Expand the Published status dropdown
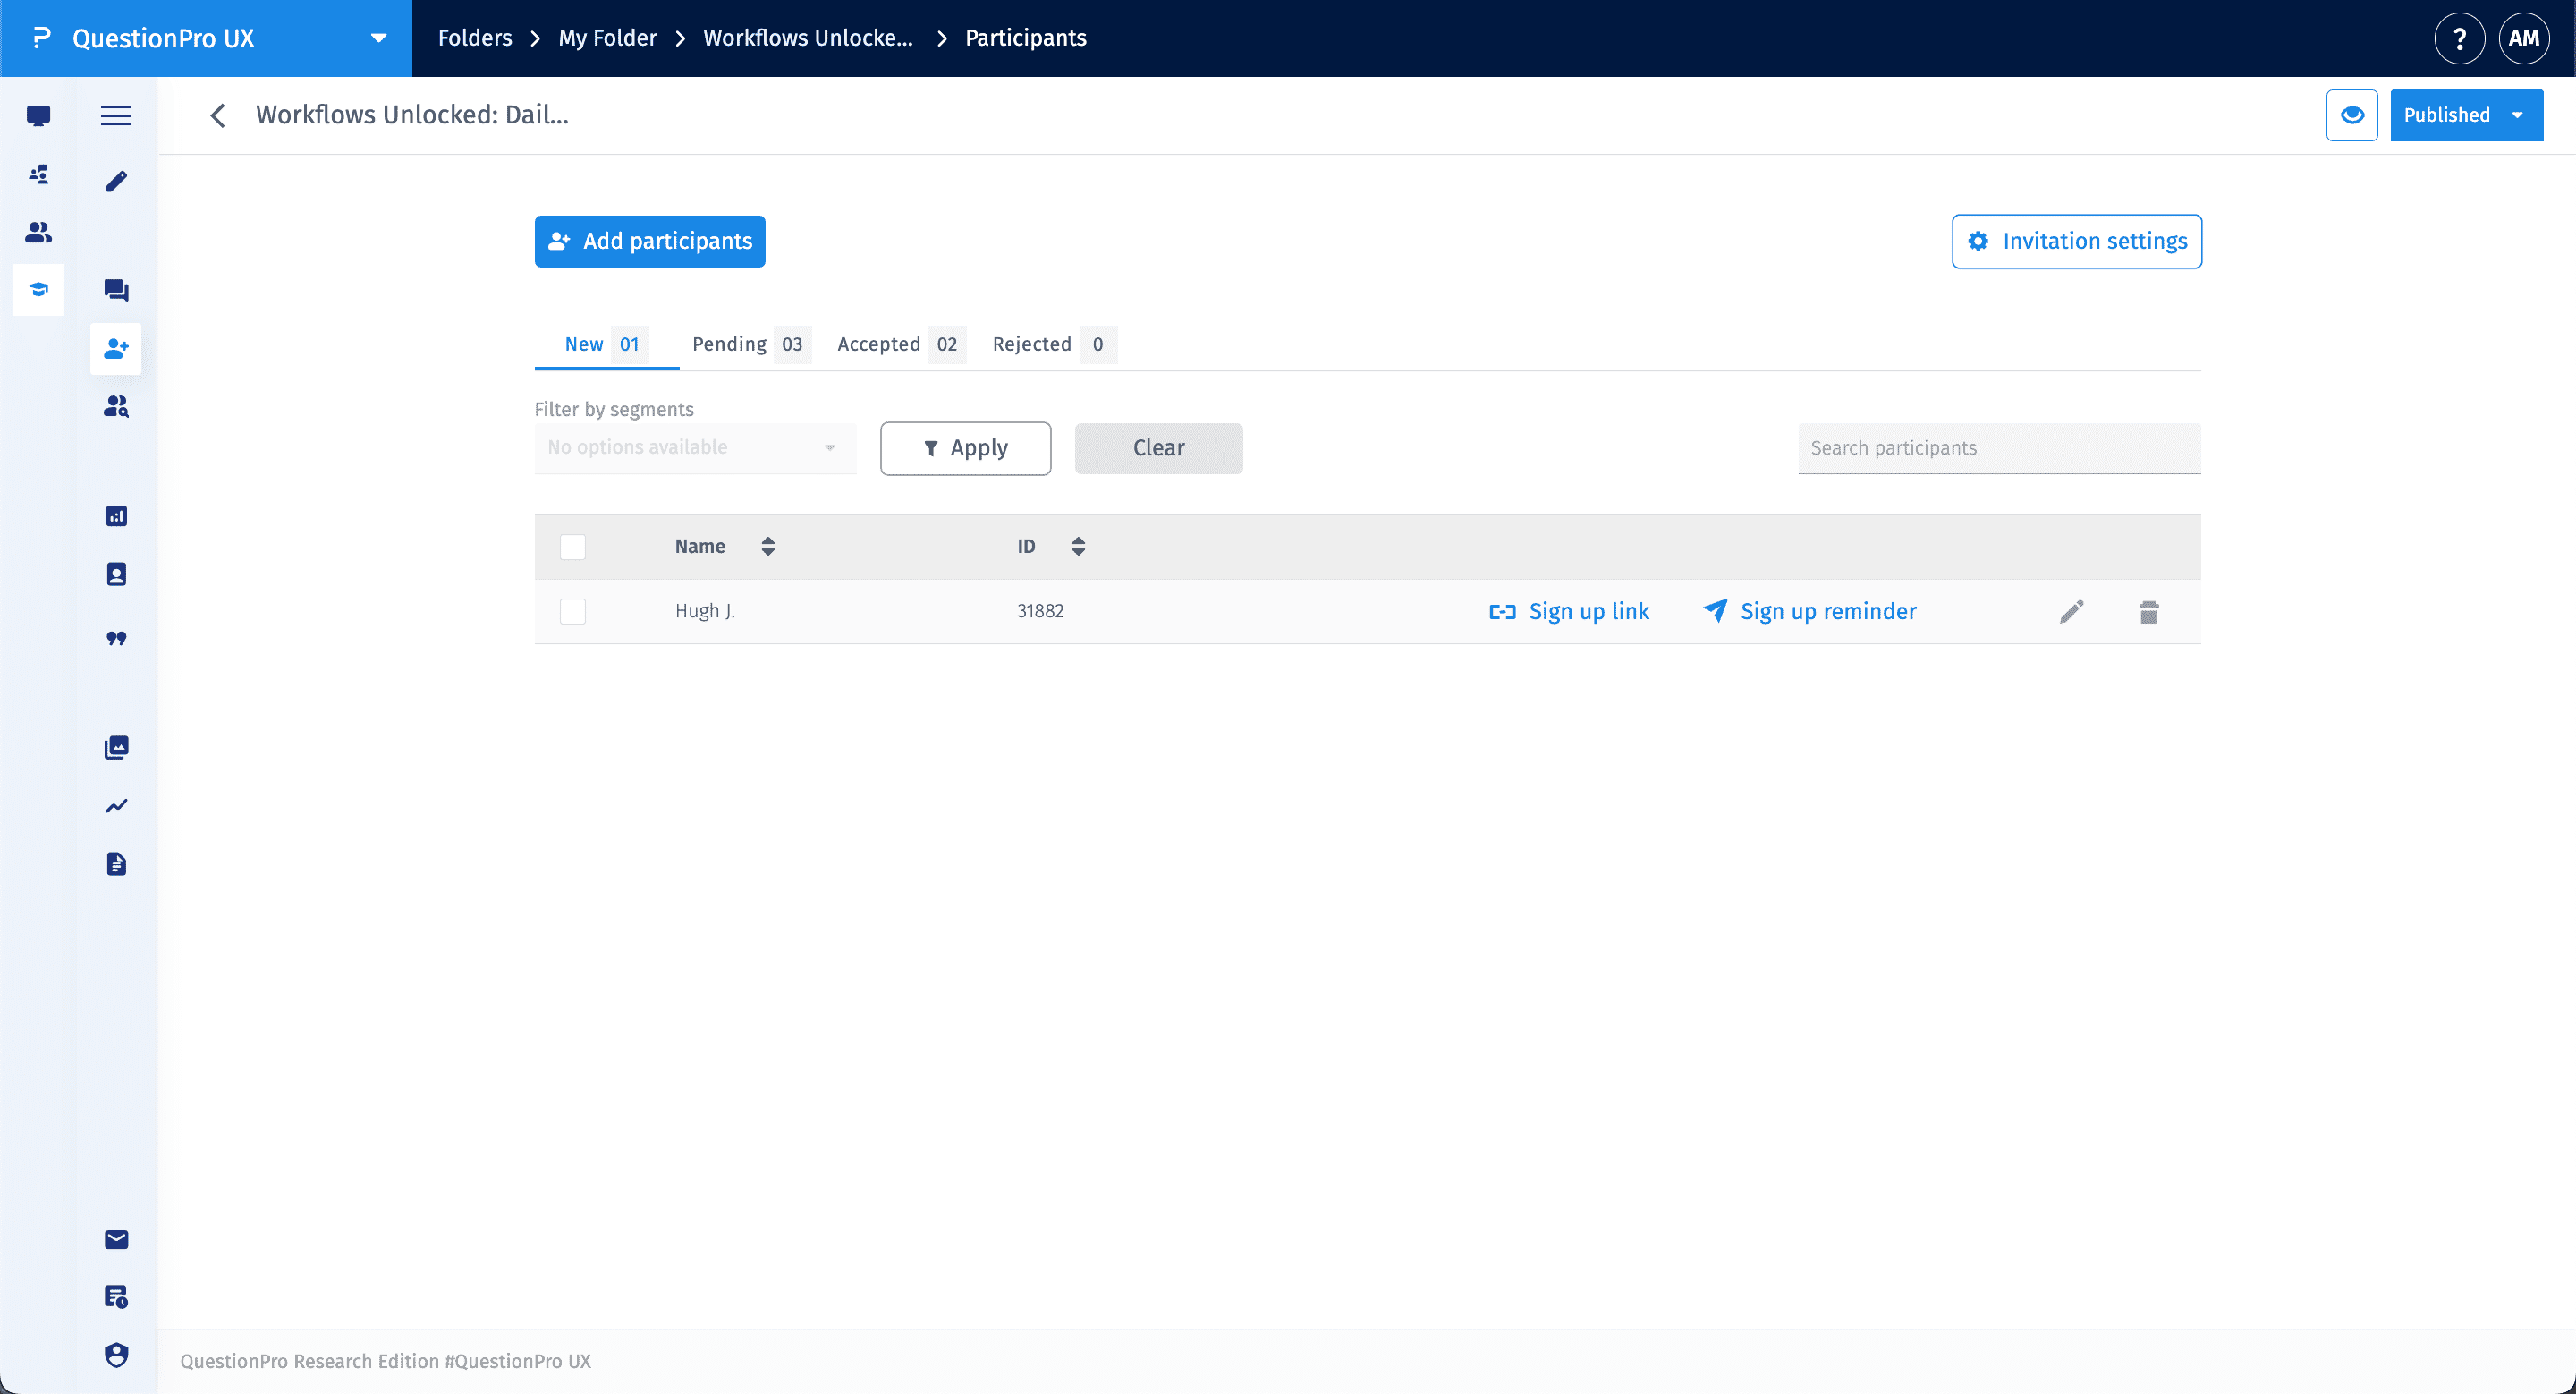Image resolution: width=2576 pixels, height=1394 pixels. [2465, 115]
